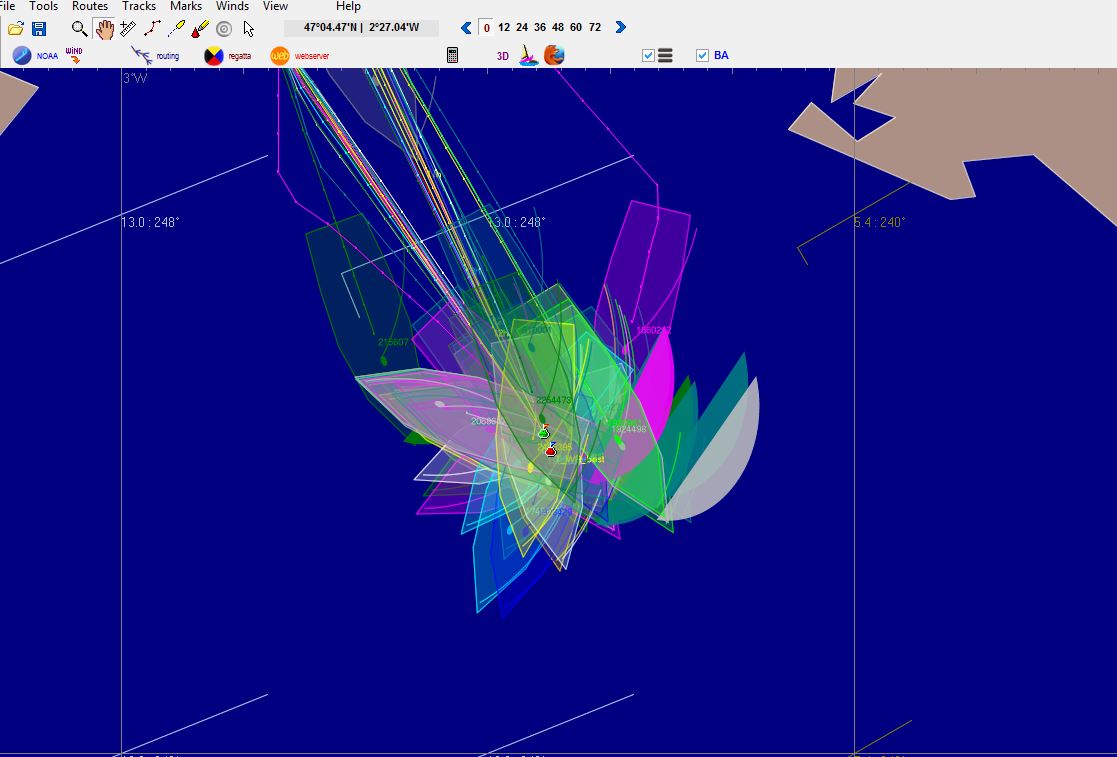Open the Tracks menu
1117x757 pixels.
pyautogui.click(x=139, y=6)
